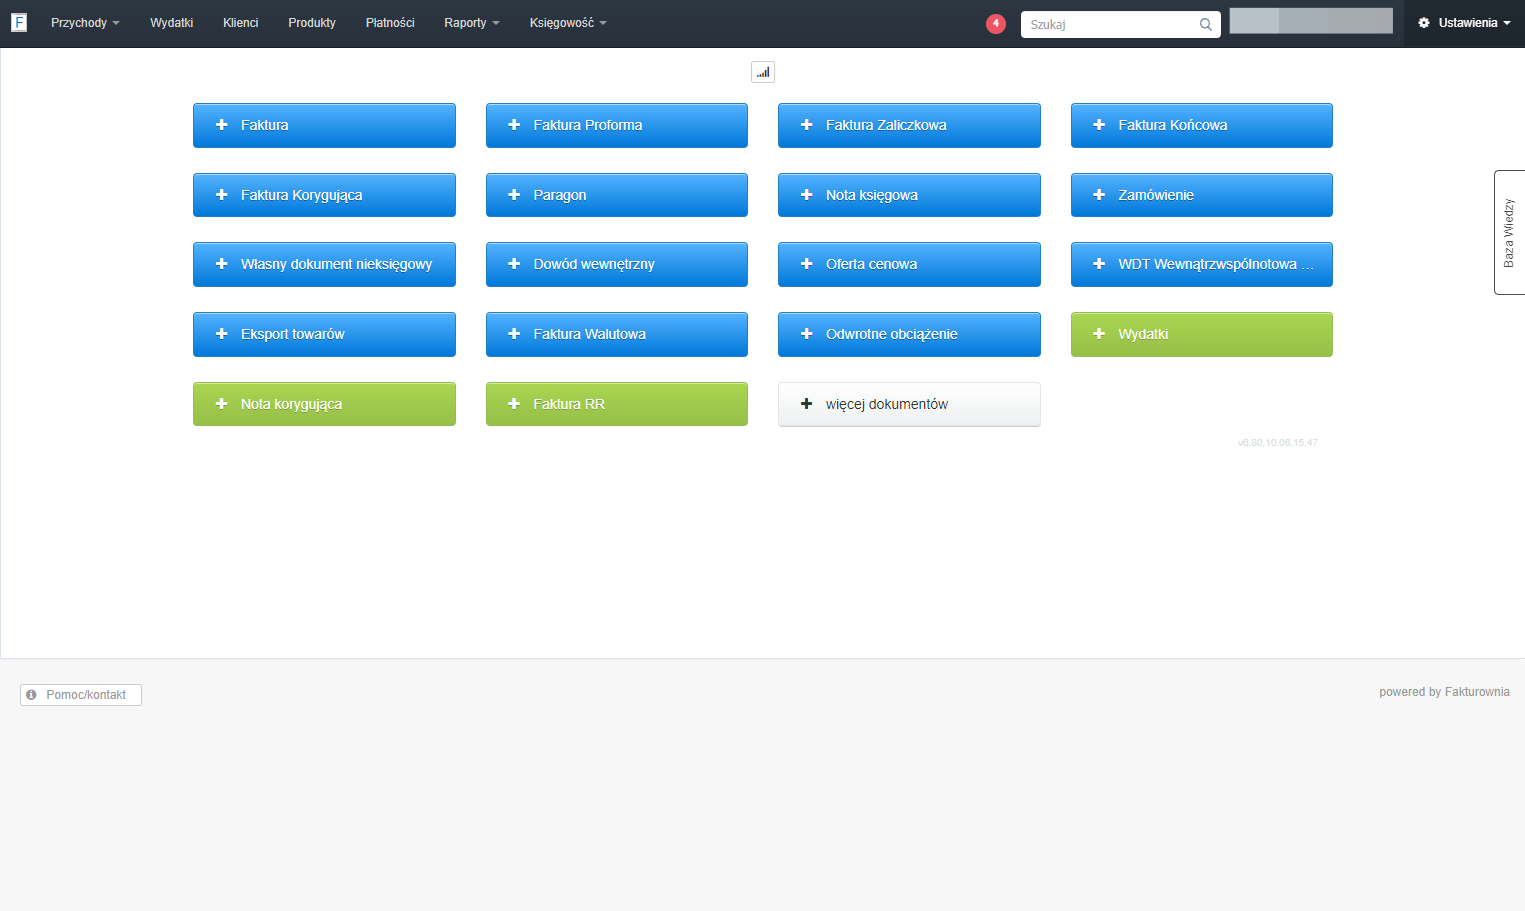Screen dimensions: 1525x911
Task: Add a Faktura Zaliczkowa
Action: 909,125
